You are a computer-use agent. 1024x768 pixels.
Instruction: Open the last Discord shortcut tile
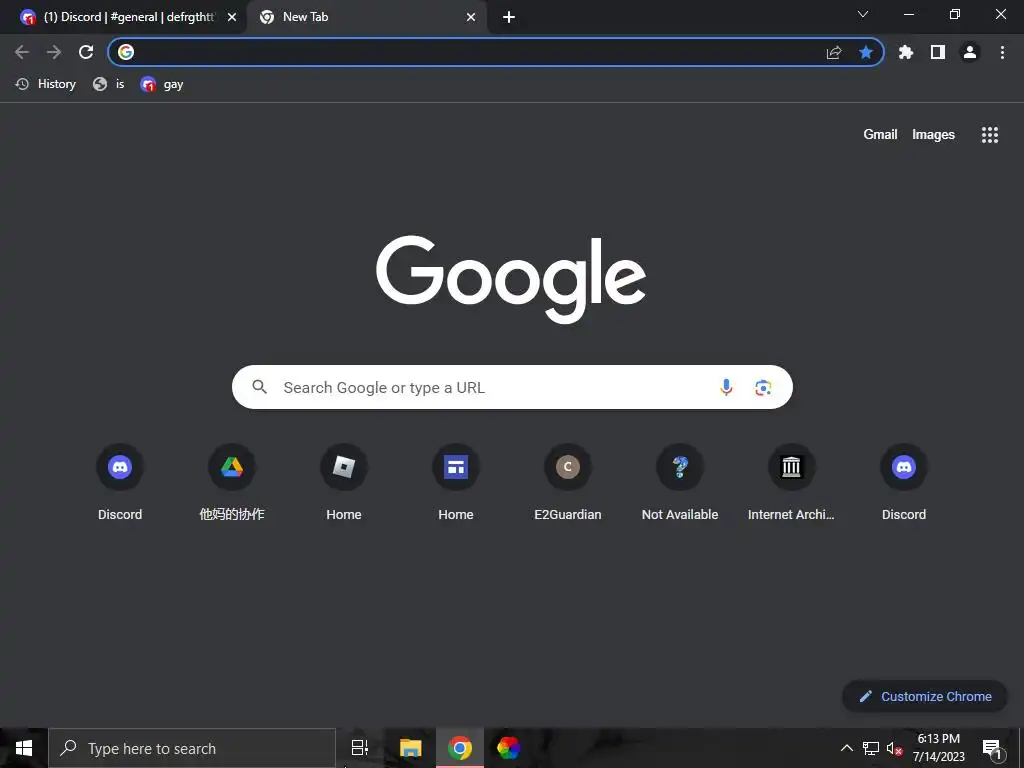click(904, 482)
